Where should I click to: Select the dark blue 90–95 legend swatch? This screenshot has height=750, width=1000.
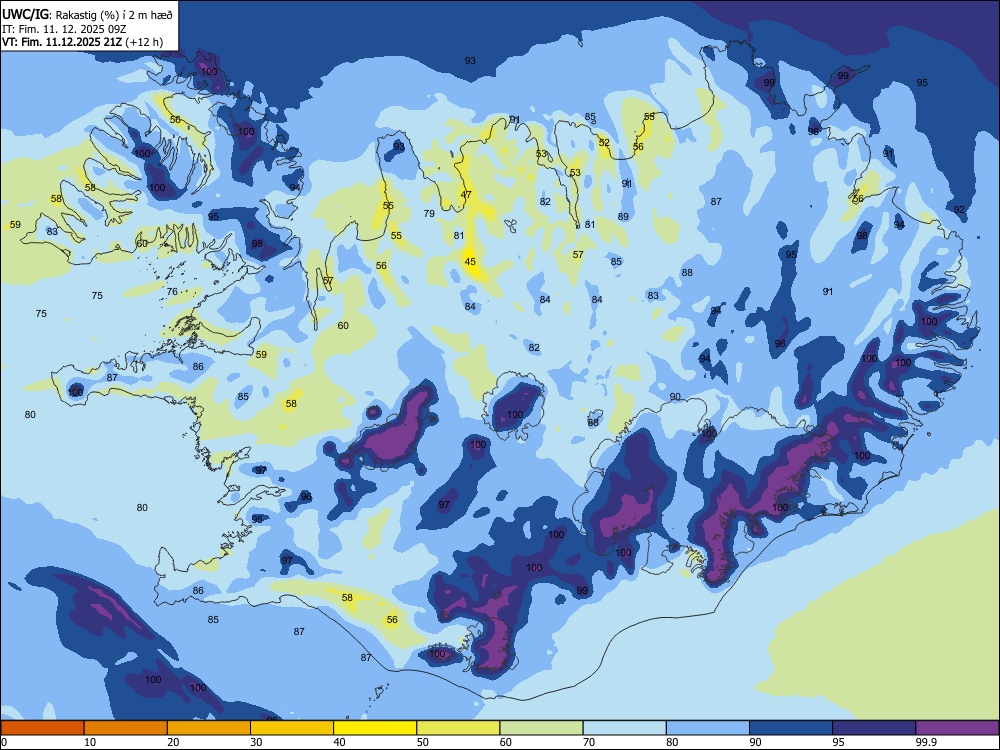791,728
